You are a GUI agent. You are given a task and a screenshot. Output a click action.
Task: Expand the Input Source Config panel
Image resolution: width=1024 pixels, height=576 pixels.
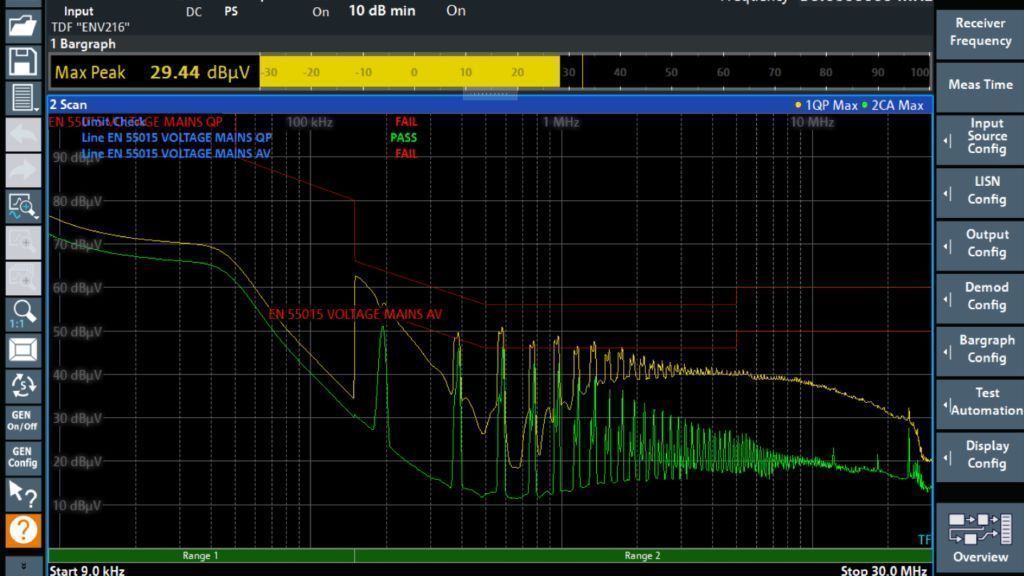985,137
